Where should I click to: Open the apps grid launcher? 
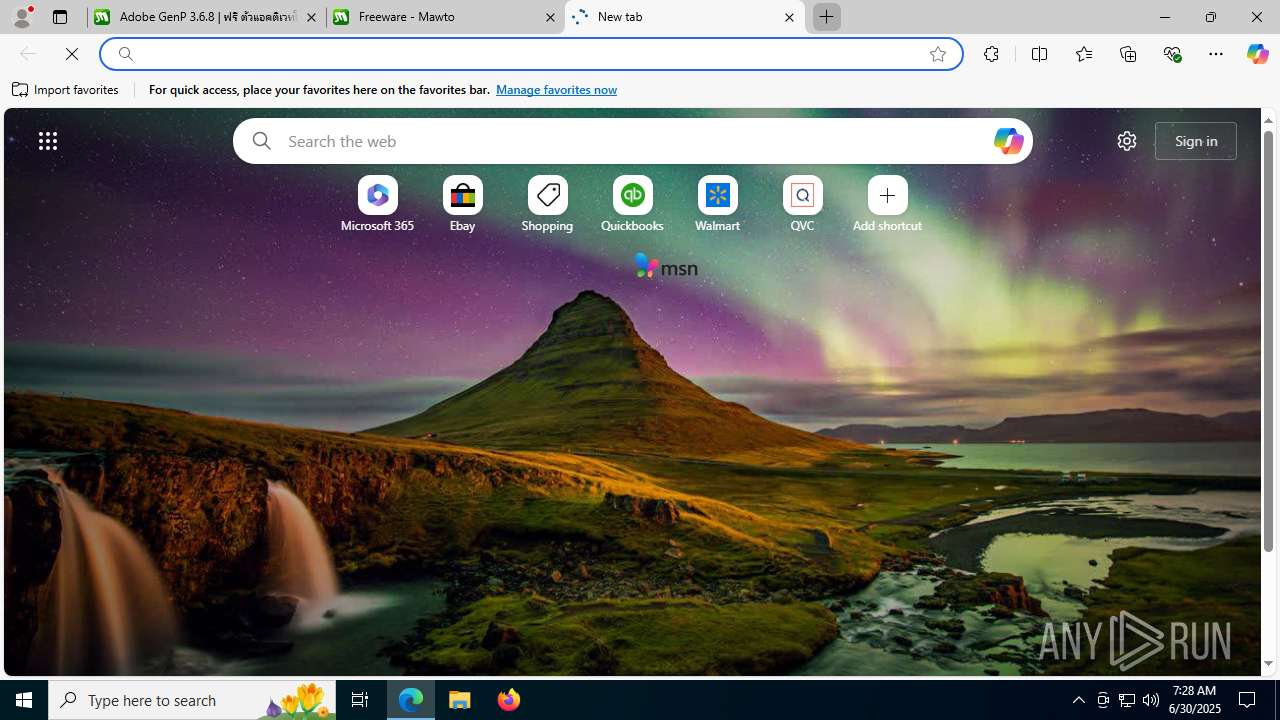pyautogui.click(x=48, y=141)
